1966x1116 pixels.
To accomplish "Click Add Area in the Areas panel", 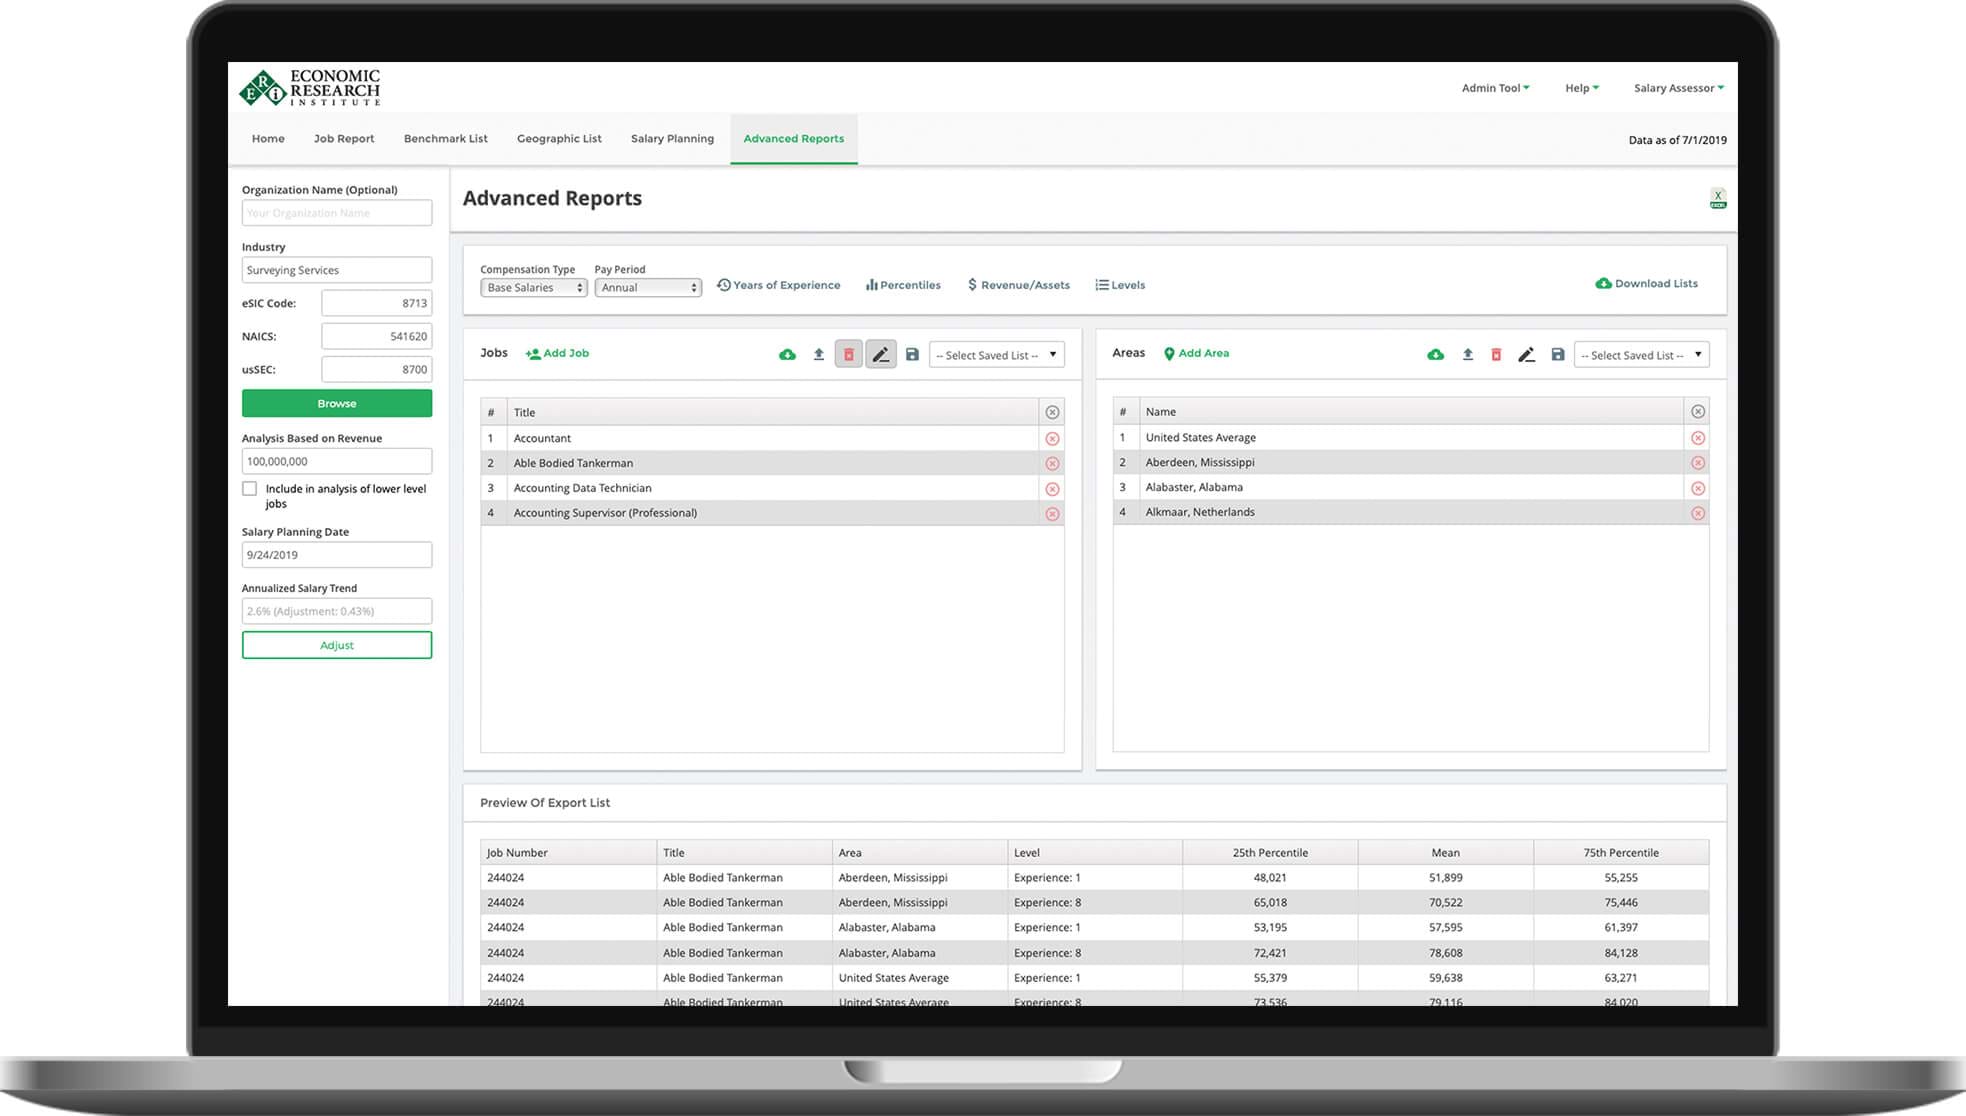I will [x=1196, y=353].
